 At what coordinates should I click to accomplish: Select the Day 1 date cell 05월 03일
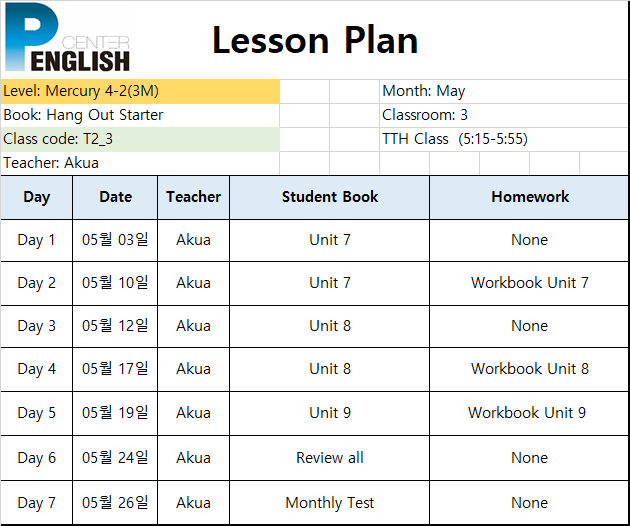115,240
